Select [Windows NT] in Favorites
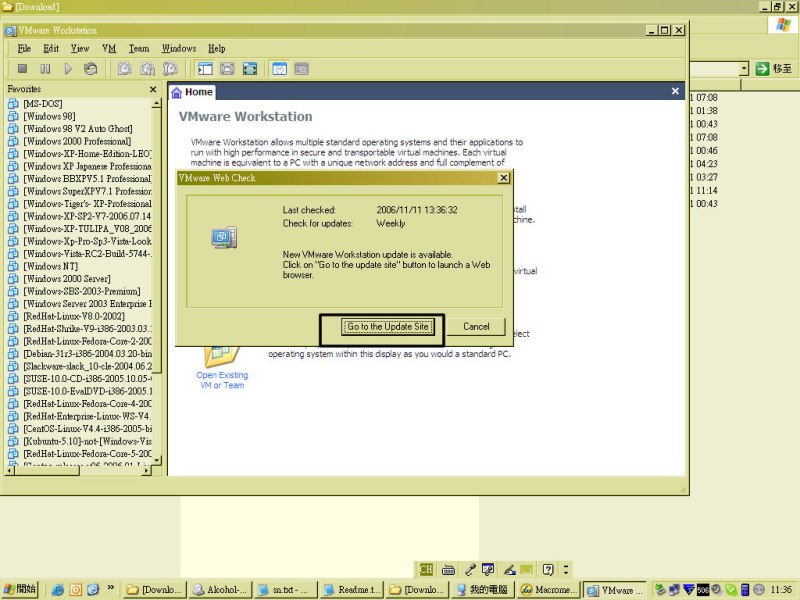The image size is (800, 600). (x=51, y=266)
